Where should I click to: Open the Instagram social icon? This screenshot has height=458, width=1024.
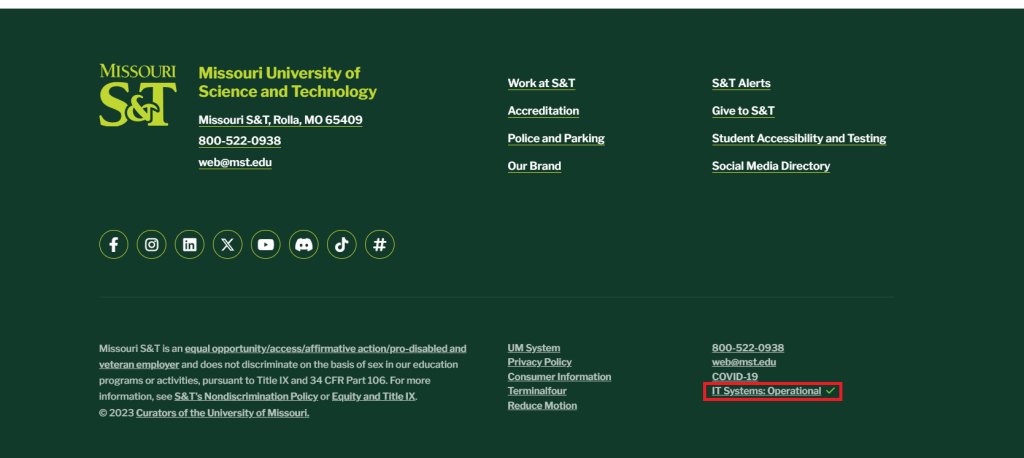tap(152, 244)
